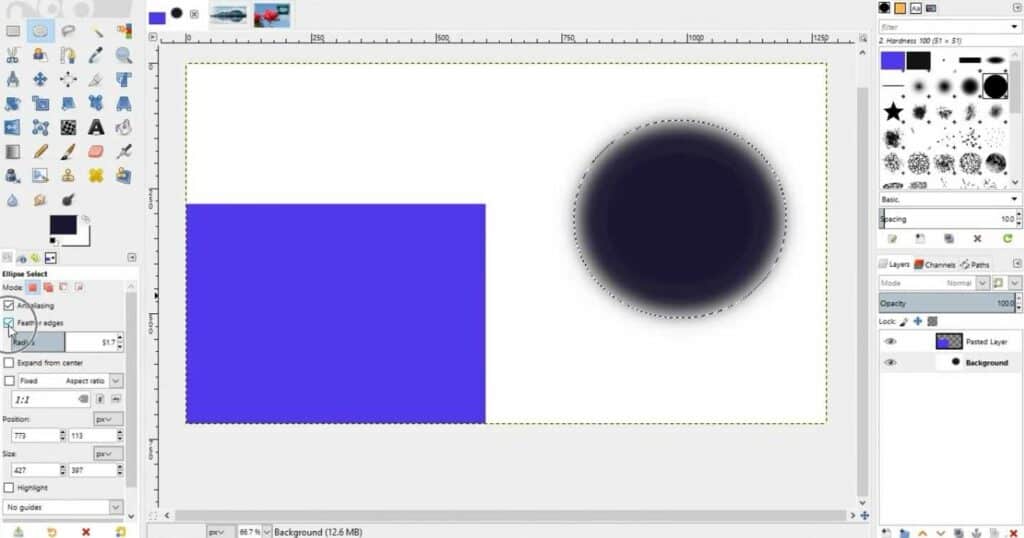Refresh brushes with the green arrow icon
The image size is (1024, 538).
click(x=1007, y=239)
